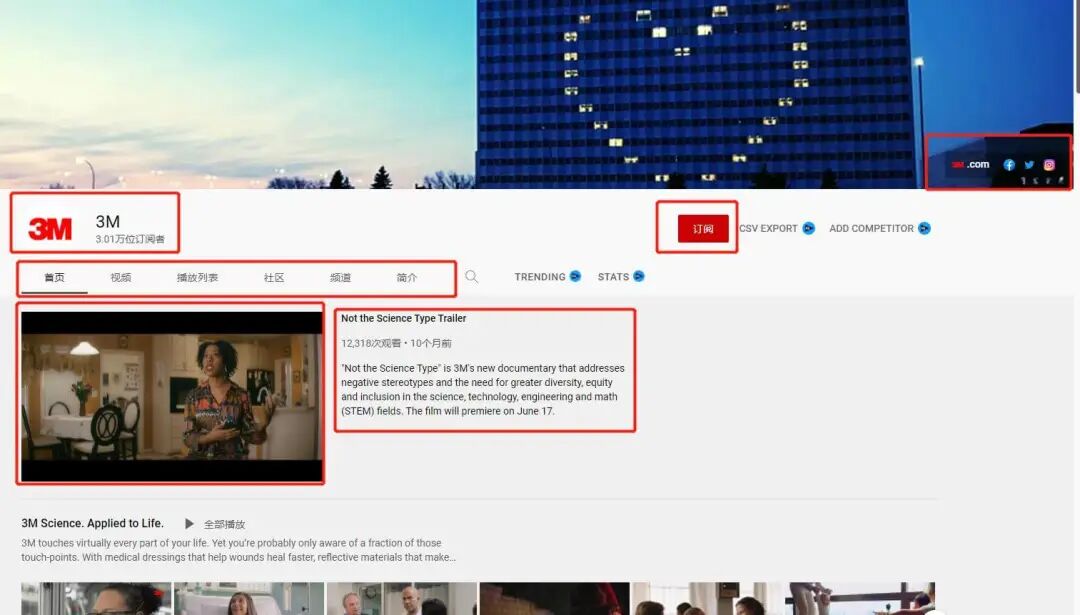Screen dimensions: 1080x615
Task: Switch to the 视频 videos tab
Action: pyautogui.click(x=121, y=278)
